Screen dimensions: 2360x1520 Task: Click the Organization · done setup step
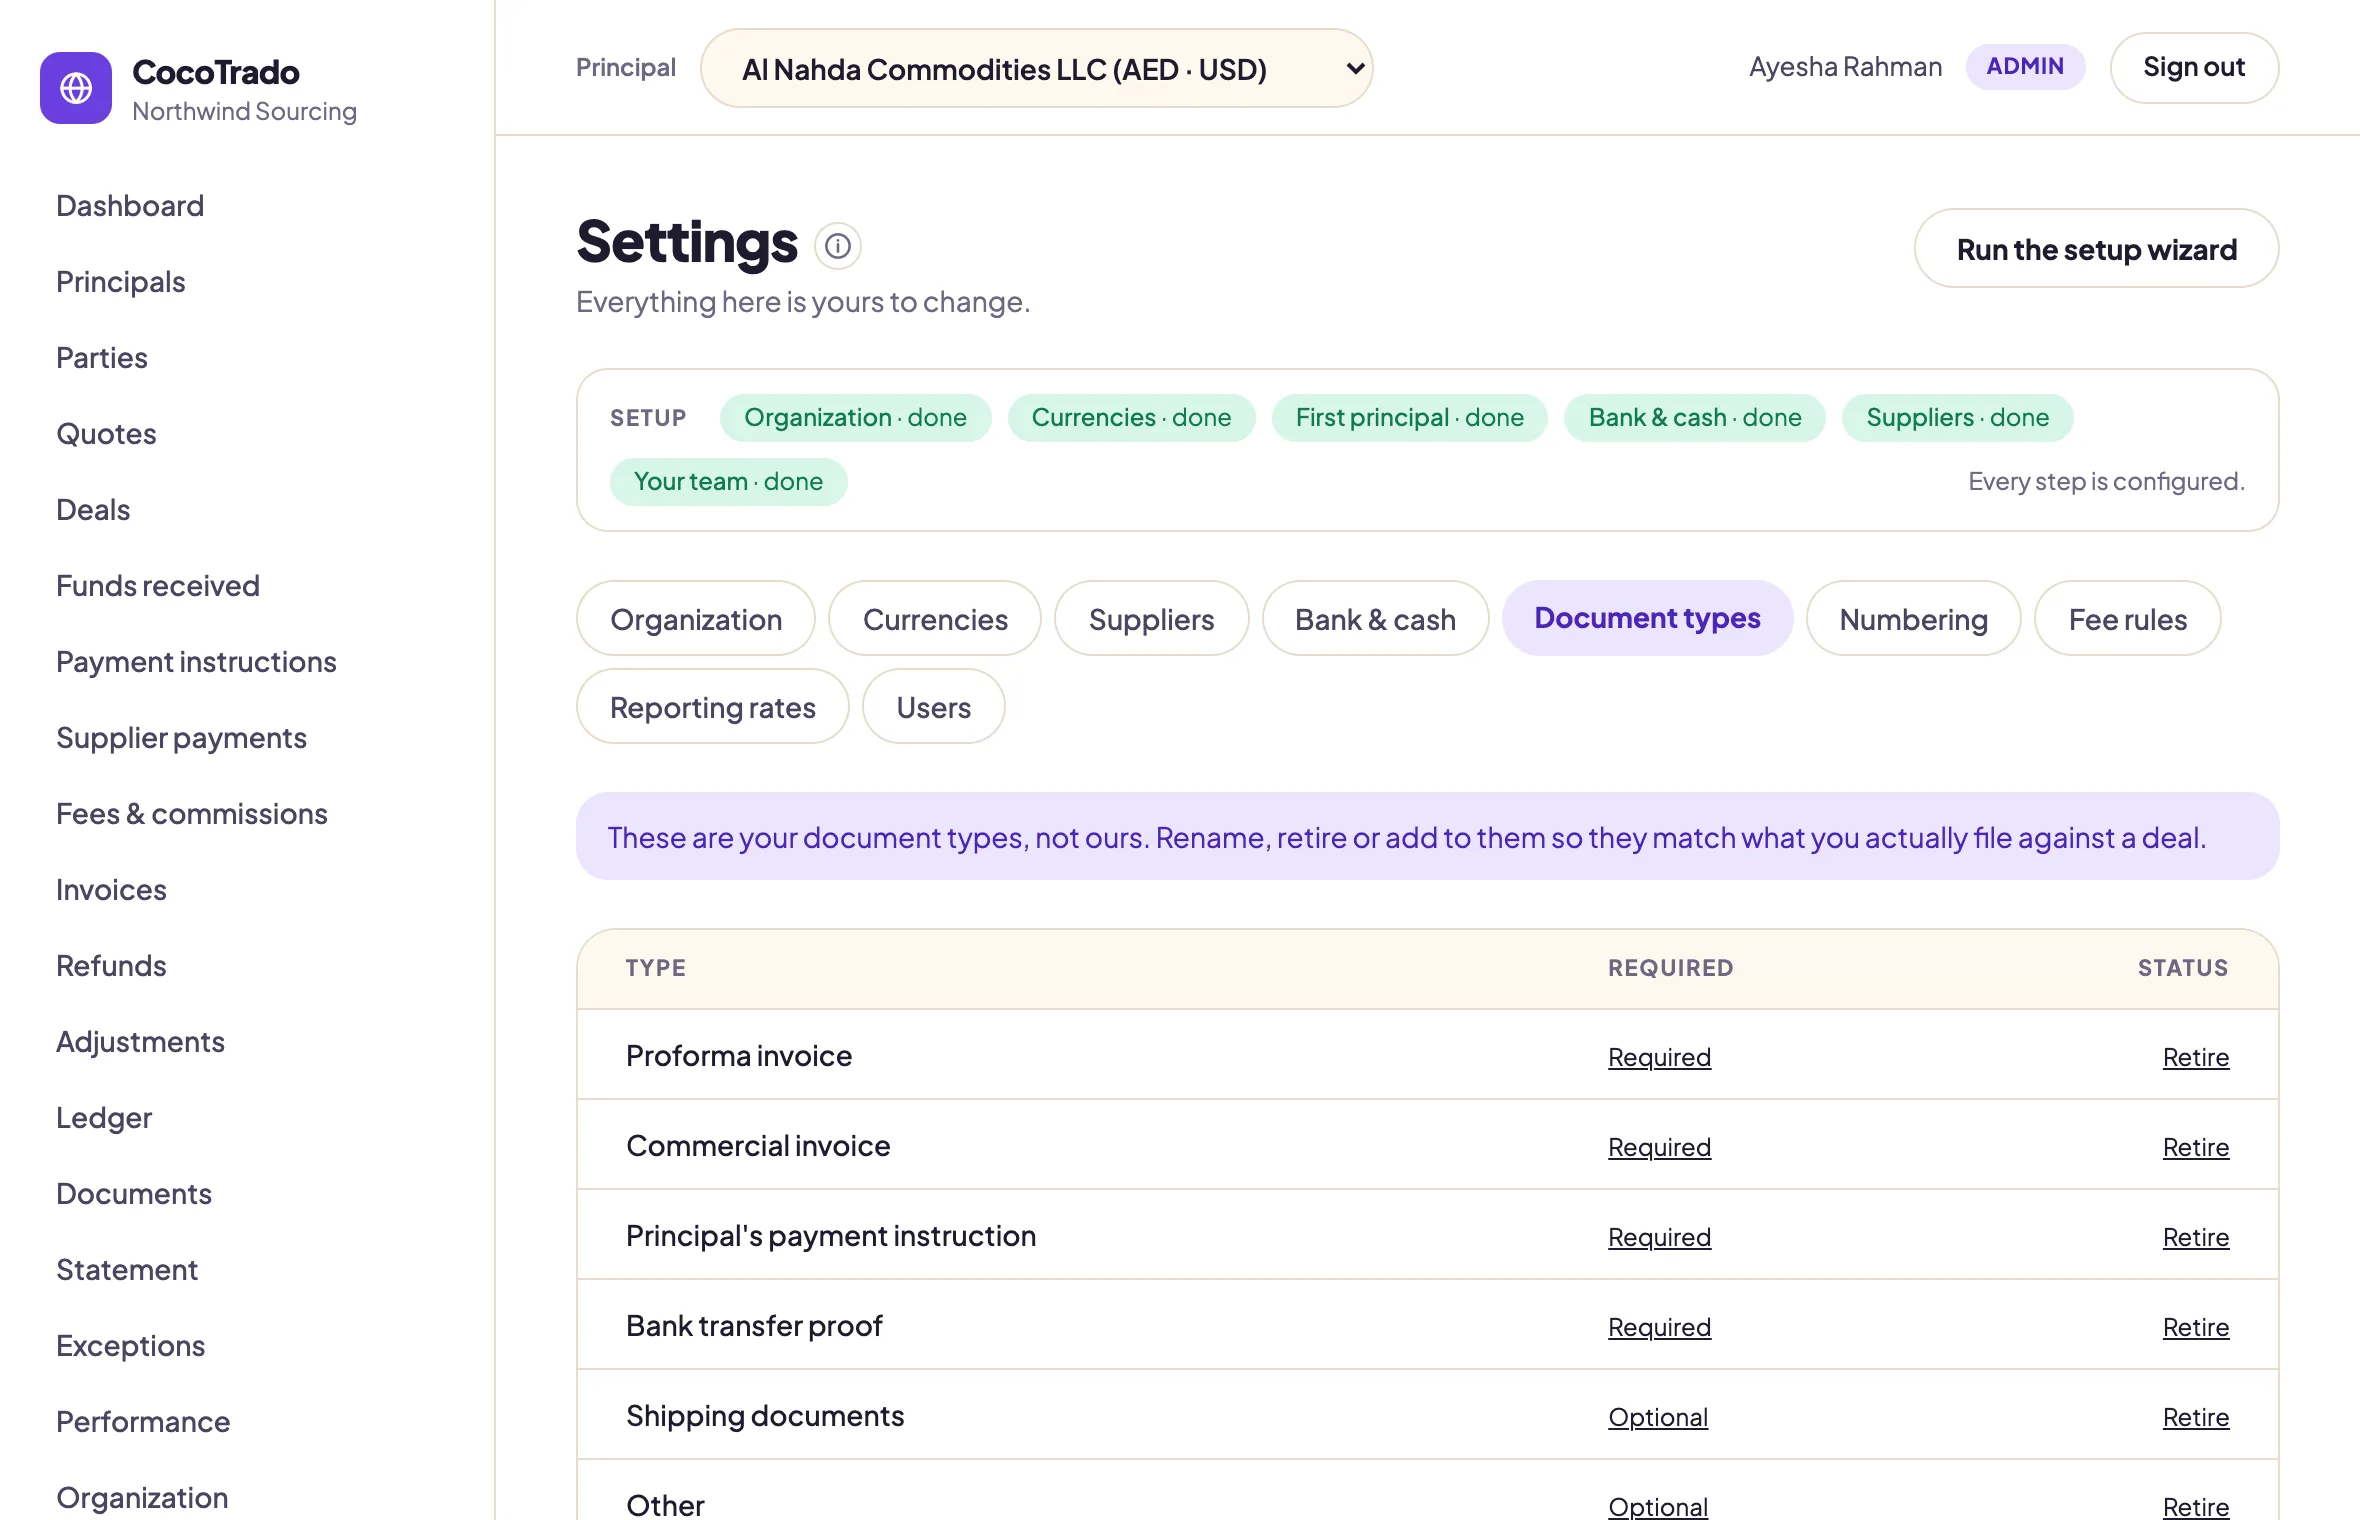pos(855,417)
